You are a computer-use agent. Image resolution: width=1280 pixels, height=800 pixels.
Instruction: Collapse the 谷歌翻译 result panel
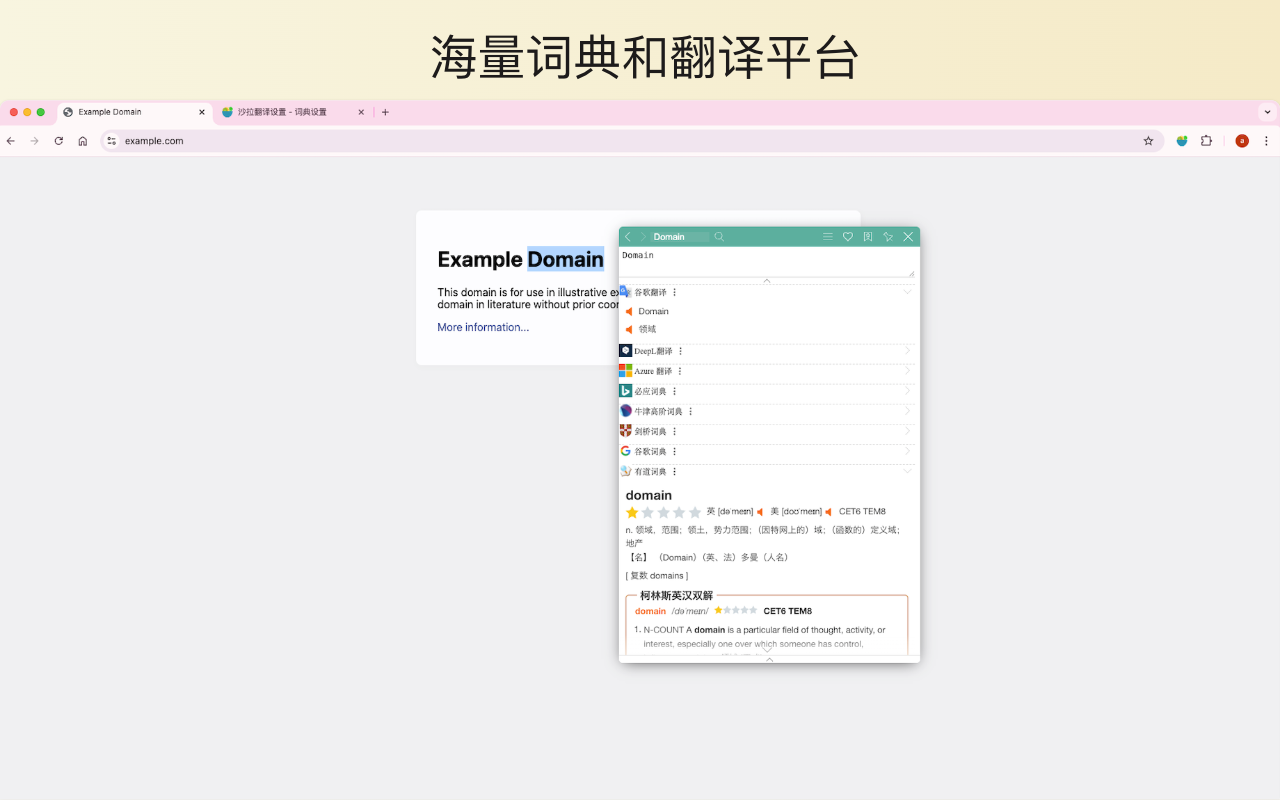point(908,291)
